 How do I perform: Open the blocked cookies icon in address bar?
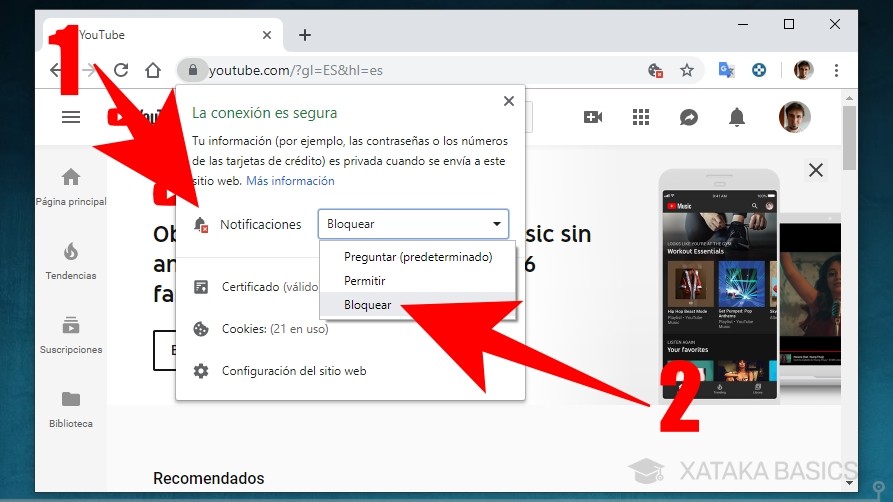point(656,71)
